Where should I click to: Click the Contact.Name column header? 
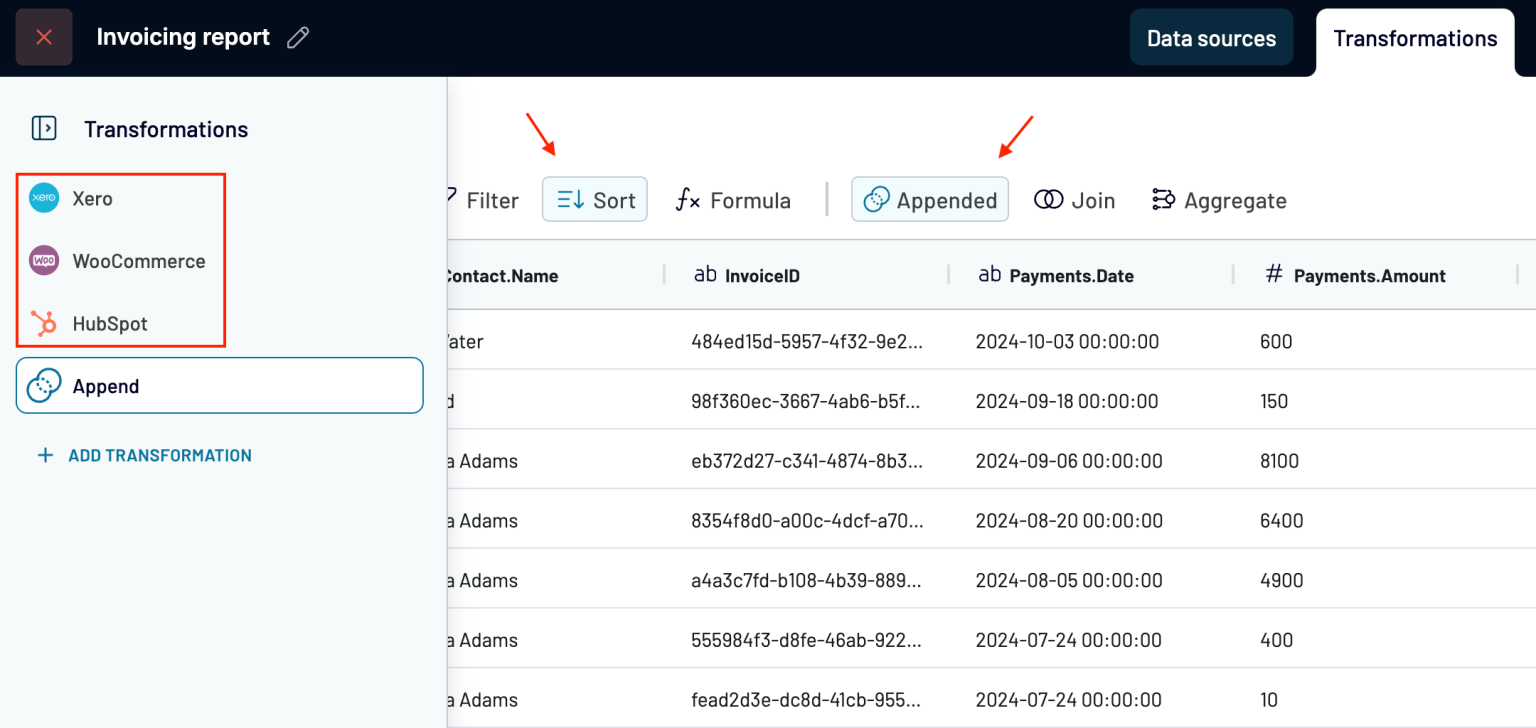pos(500,275)
